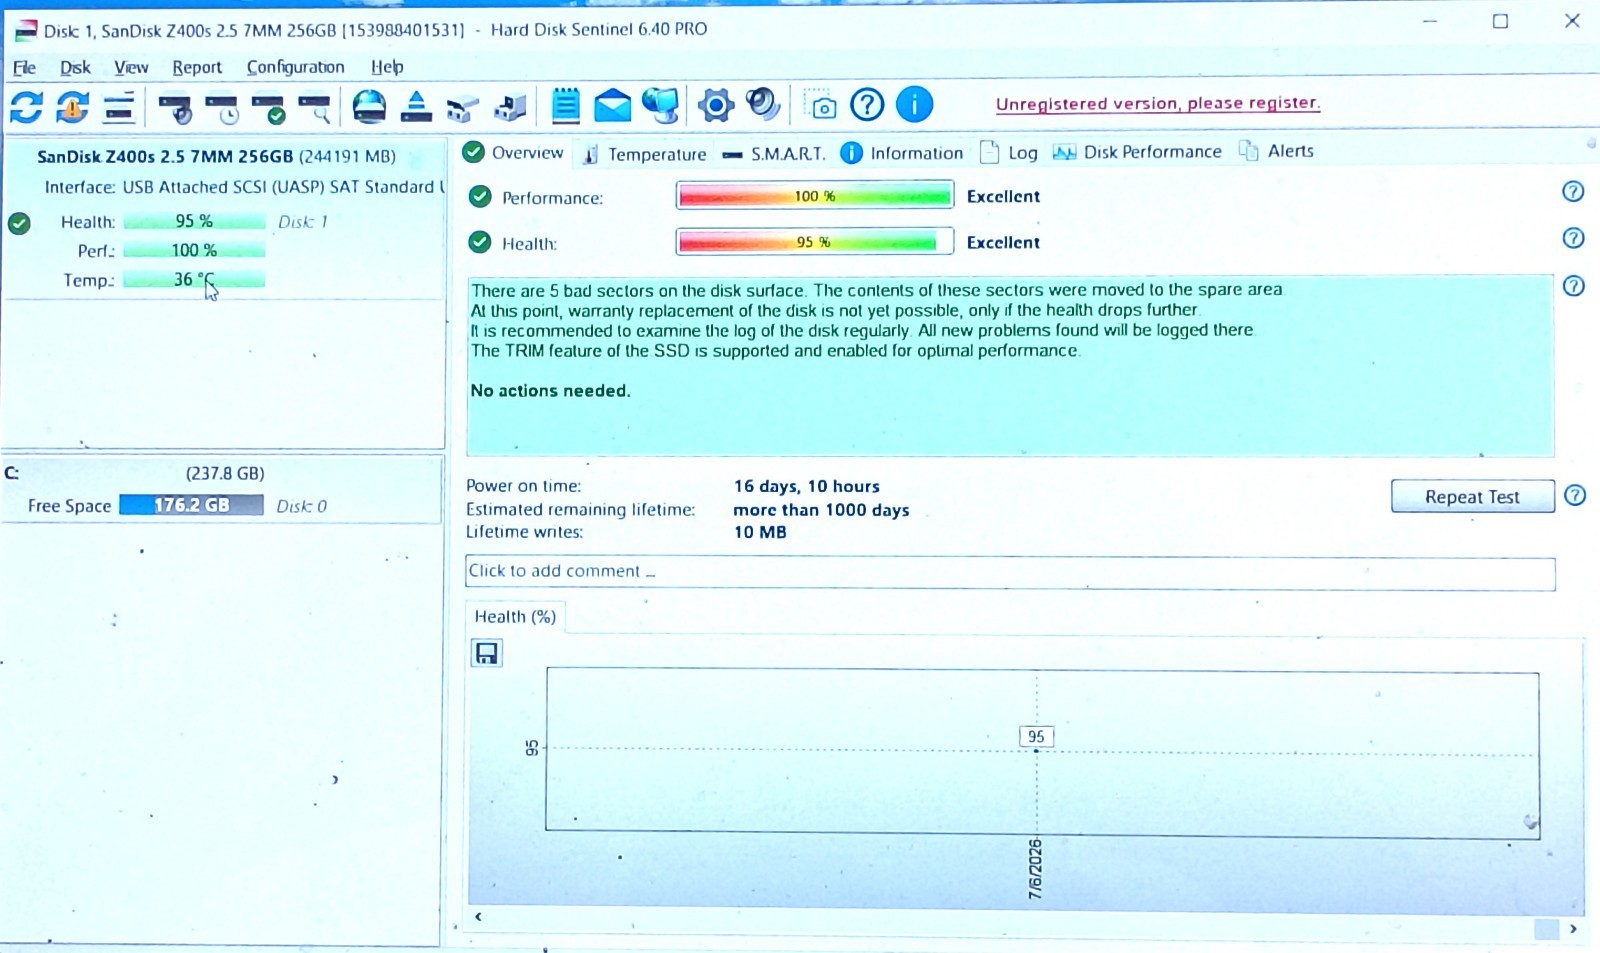The image size is (1600, 953).
Task: Click the help icon beside the status text box
Action: click(1574, 286)
